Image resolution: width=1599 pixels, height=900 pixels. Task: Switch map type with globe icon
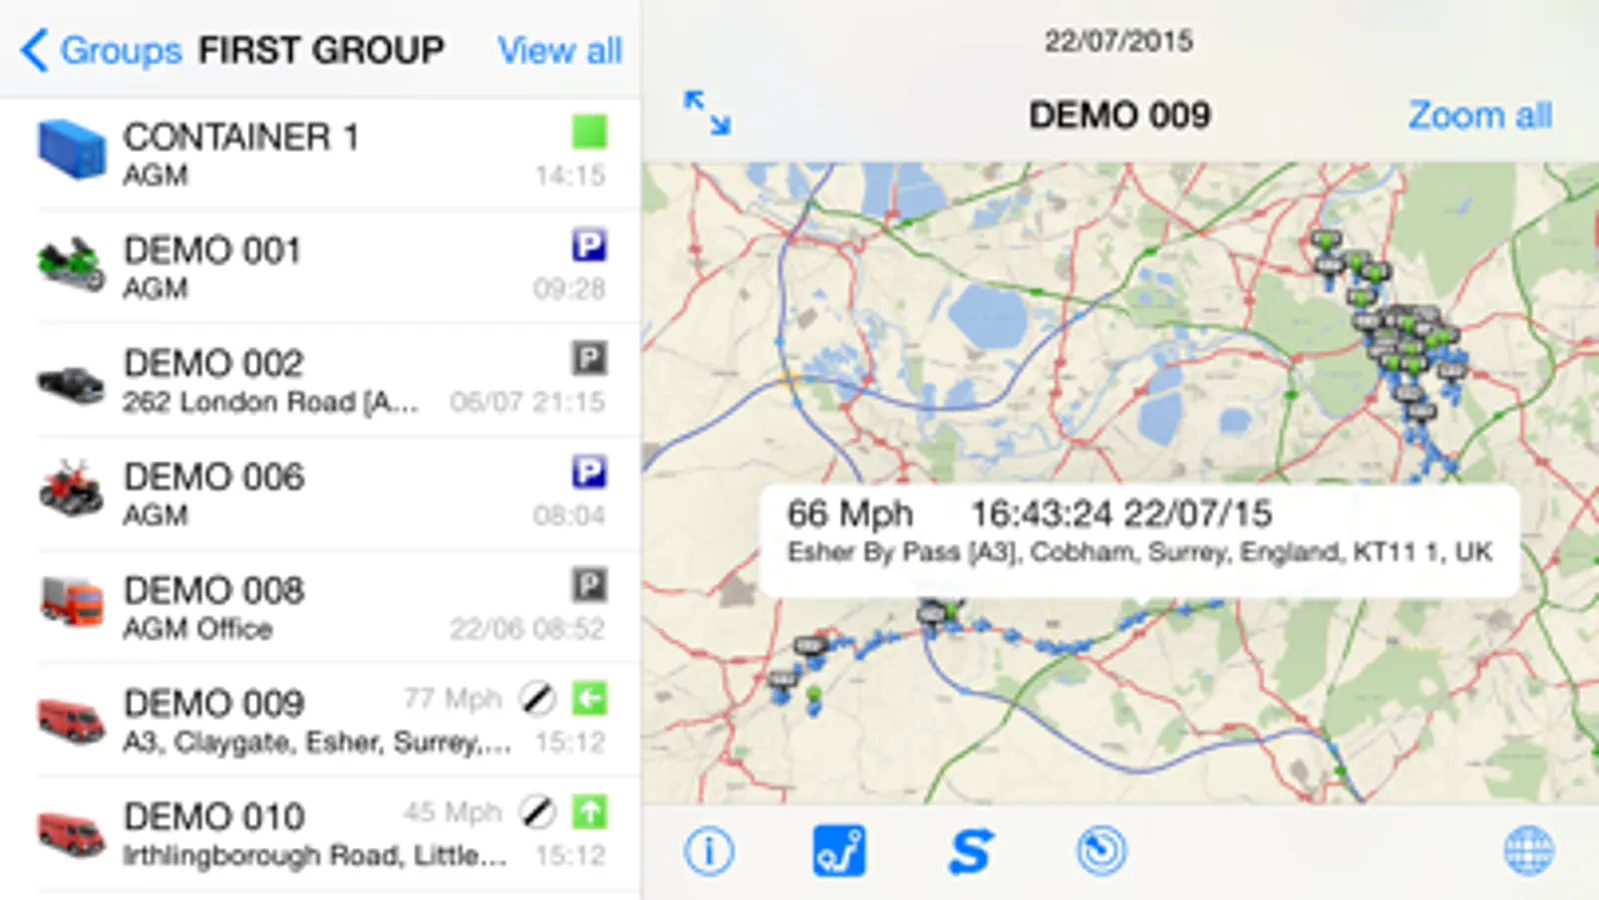[x=1529, y=852]
